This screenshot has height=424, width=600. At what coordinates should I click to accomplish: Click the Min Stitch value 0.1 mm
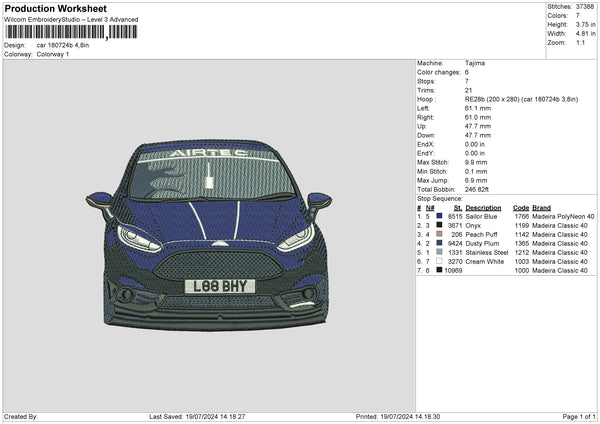476,171
